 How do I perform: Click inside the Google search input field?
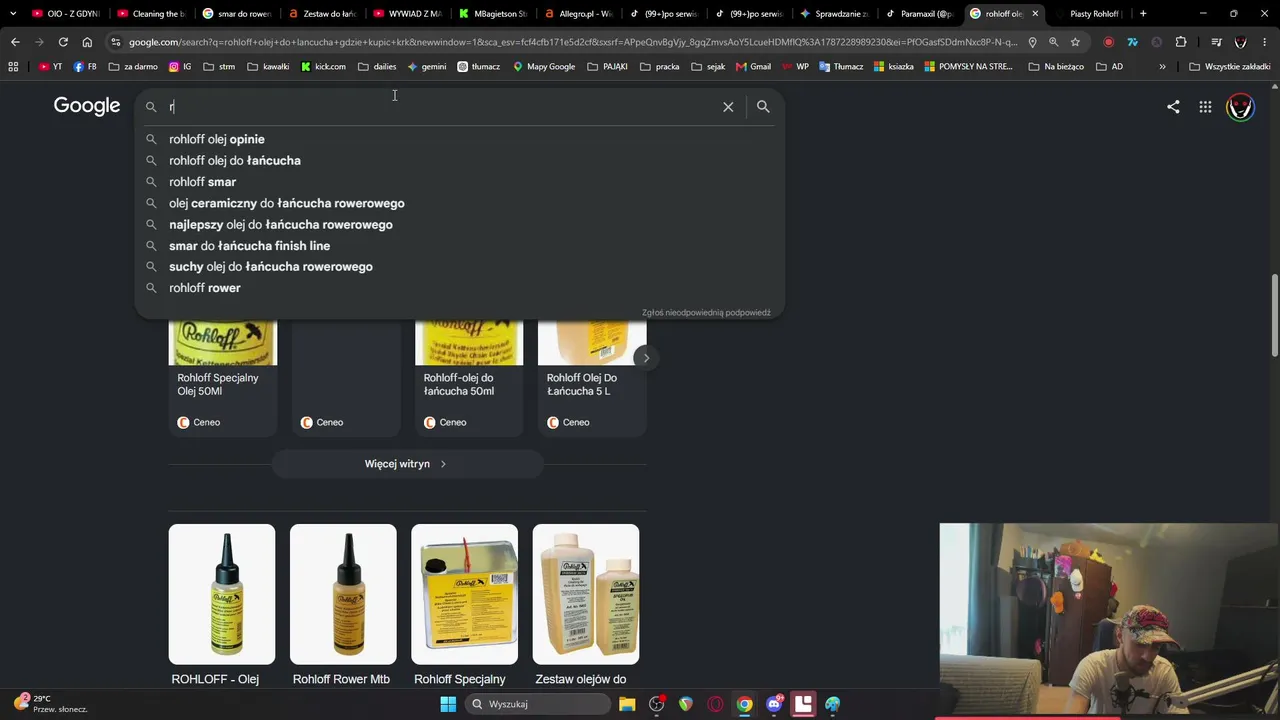coord(440,107)
